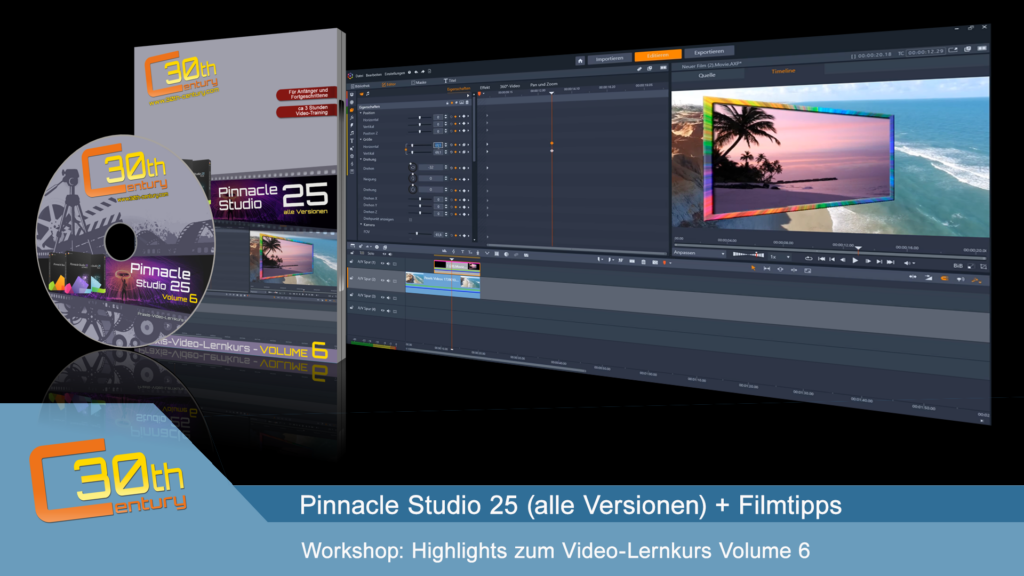Open the preview volume control icon
The height and width of the screenshot is (576, 1024).
908,263
